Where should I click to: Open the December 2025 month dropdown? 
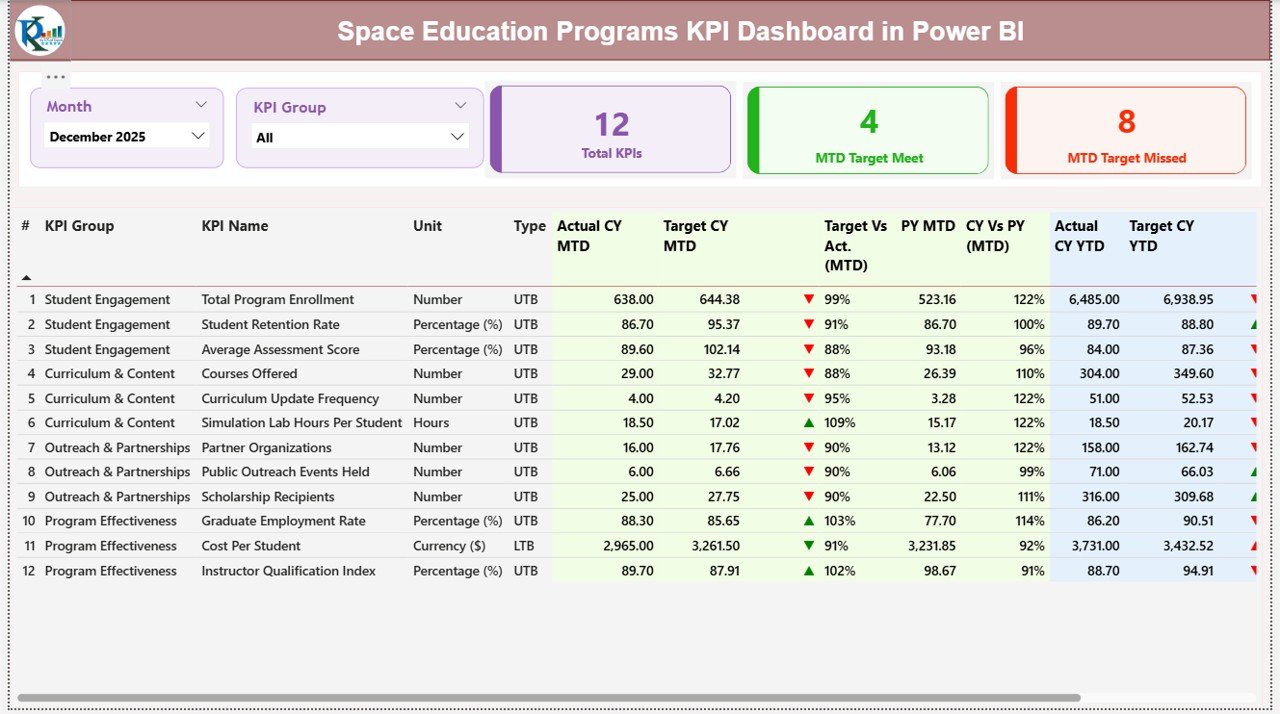click(x=200, y=135)
